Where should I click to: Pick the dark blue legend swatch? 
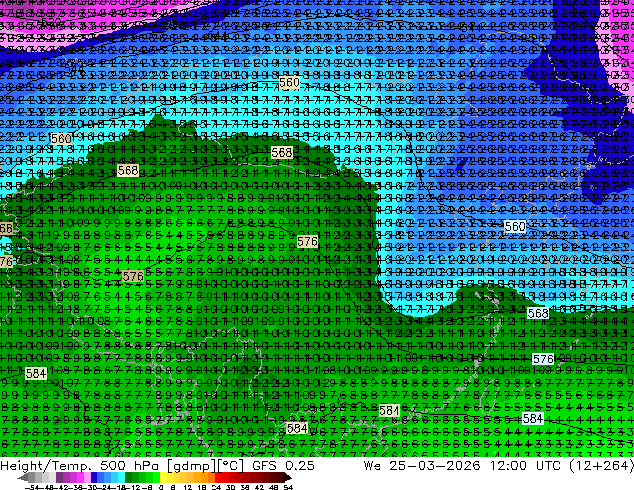pos(94,477)
